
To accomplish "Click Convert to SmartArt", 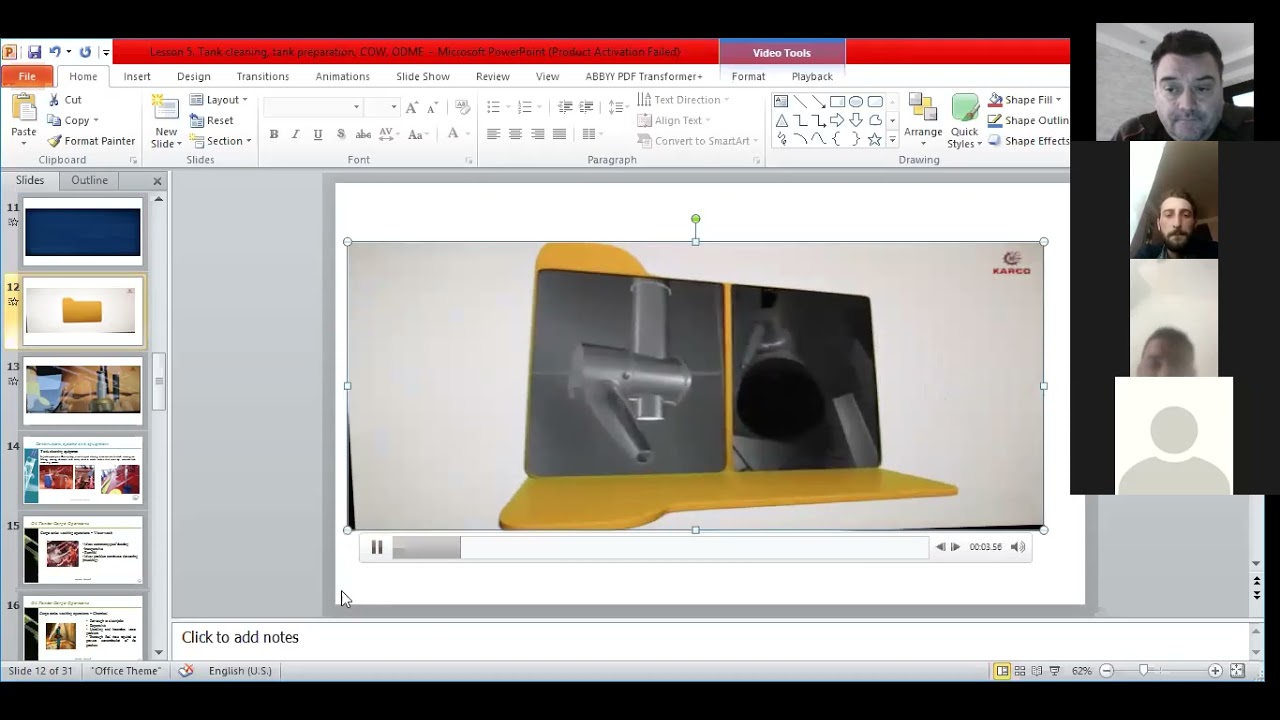I will (697, 141).
